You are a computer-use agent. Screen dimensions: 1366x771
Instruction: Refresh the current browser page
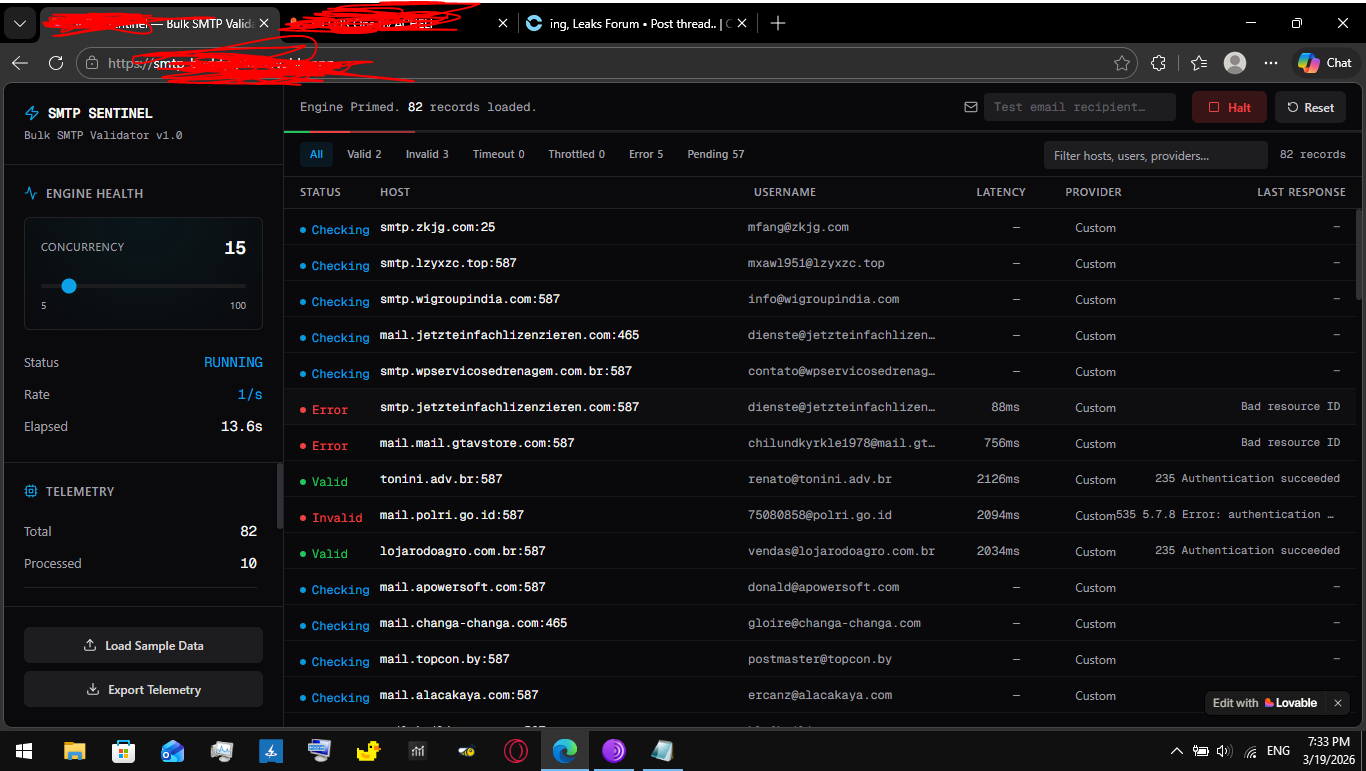click(56, 63)
